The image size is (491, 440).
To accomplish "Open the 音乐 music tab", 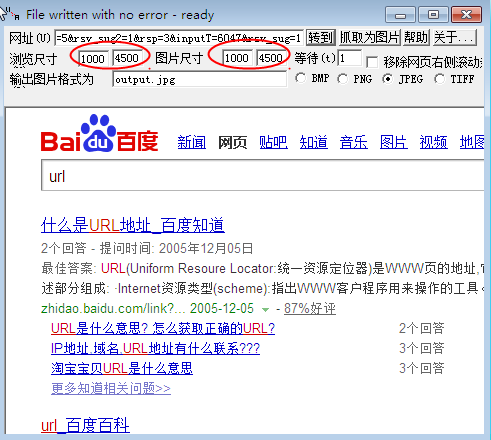I will [x=354, y=142].
